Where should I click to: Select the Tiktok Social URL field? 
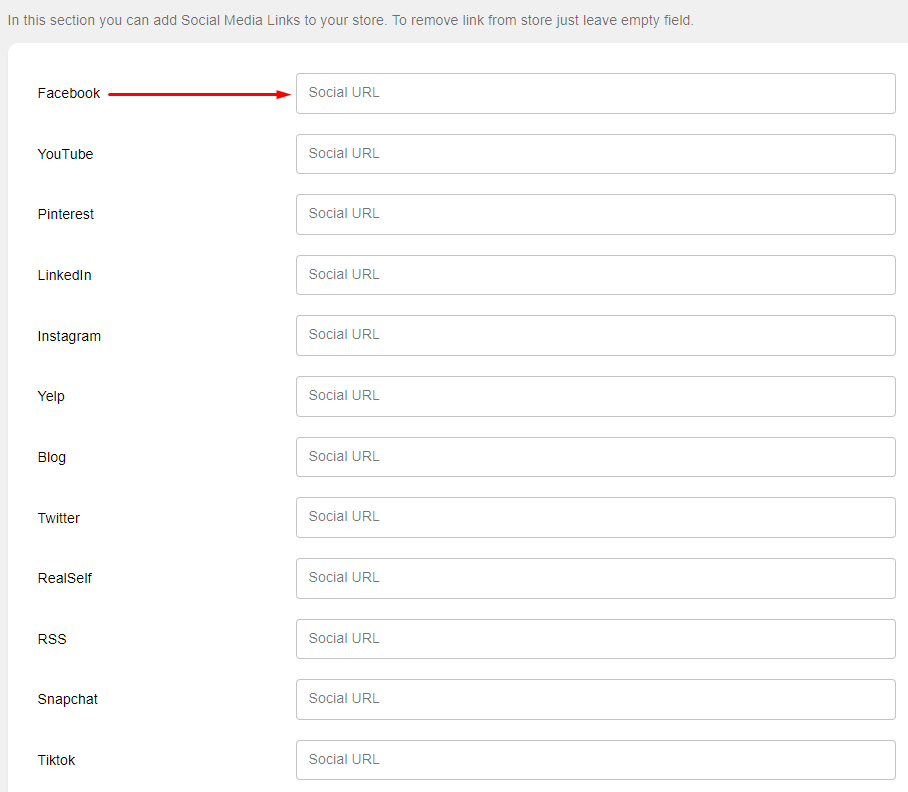click(596, 760)
